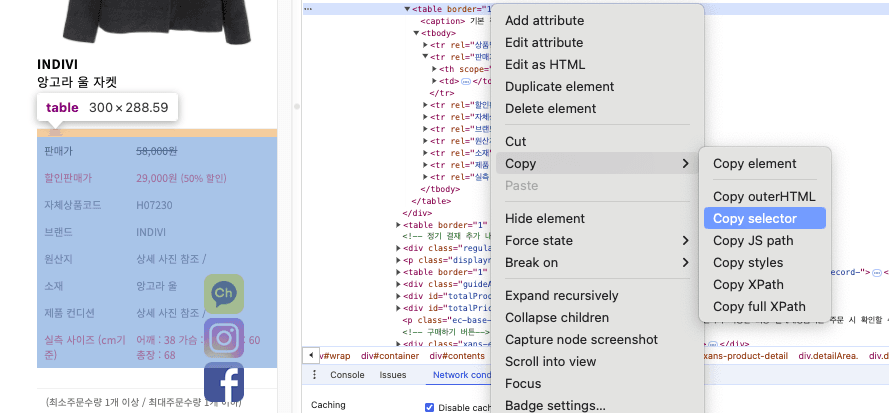Image resolution: width=889 pixels, height=413 pixels.
Task: Open the Issues drawer tab
Action: point(393,375)
